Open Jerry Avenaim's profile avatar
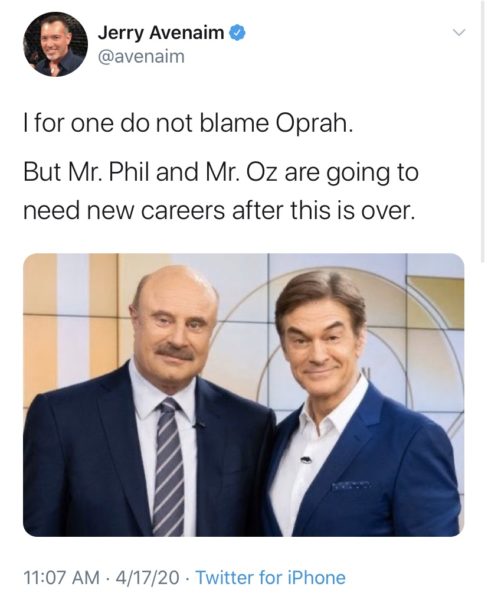Viewport: 488px width, 600px height. tap(55, 44)
